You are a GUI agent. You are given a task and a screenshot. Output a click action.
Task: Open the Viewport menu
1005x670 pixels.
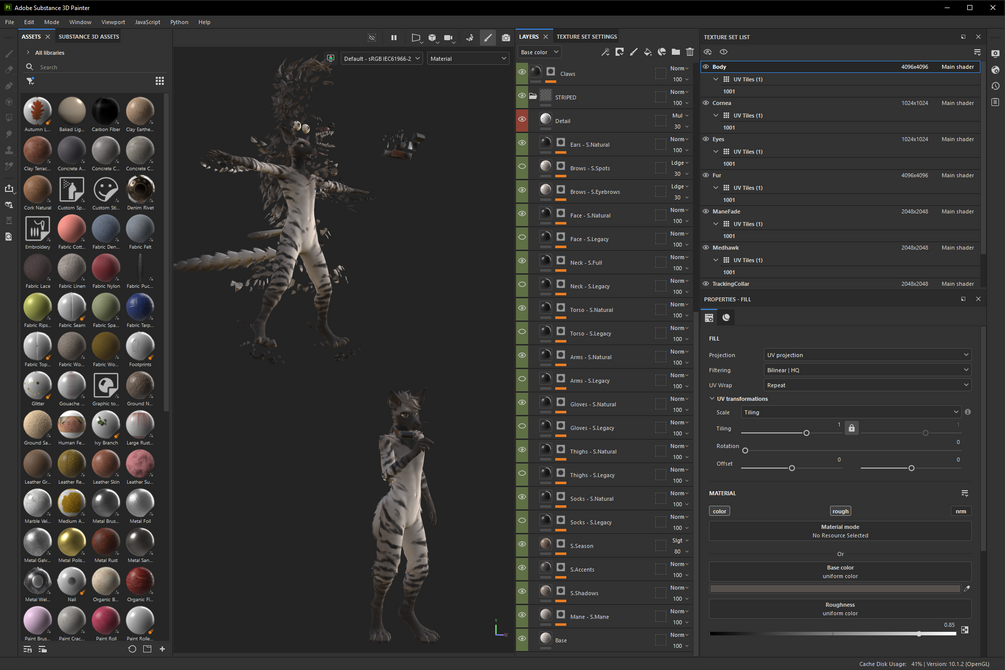click(113, 22)
